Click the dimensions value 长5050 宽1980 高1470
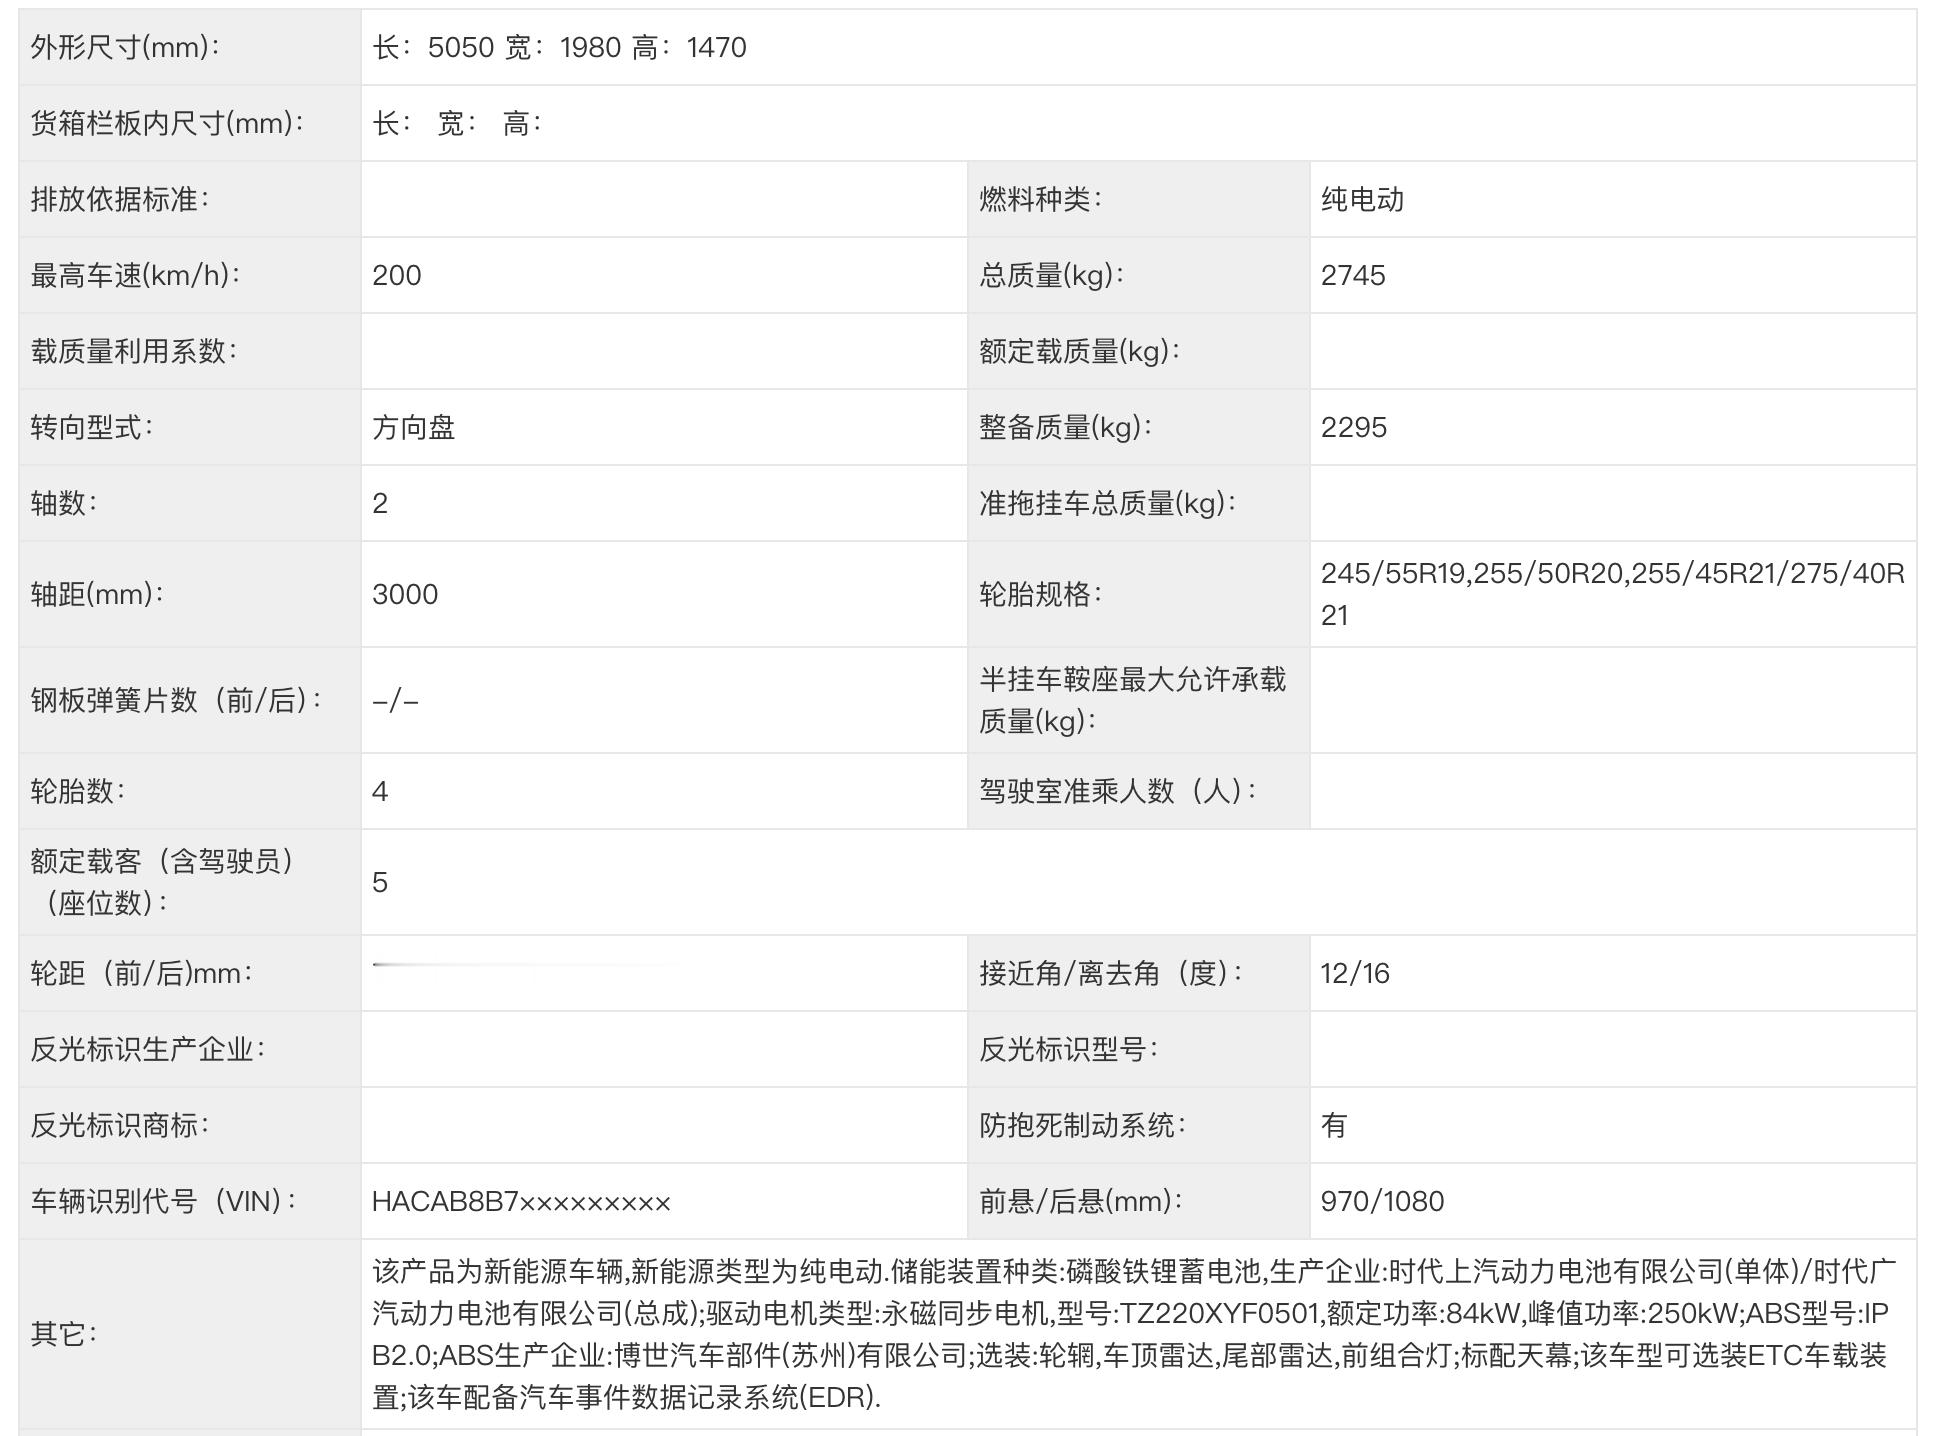This screenshot has width=1938, height=1436. 559,47
